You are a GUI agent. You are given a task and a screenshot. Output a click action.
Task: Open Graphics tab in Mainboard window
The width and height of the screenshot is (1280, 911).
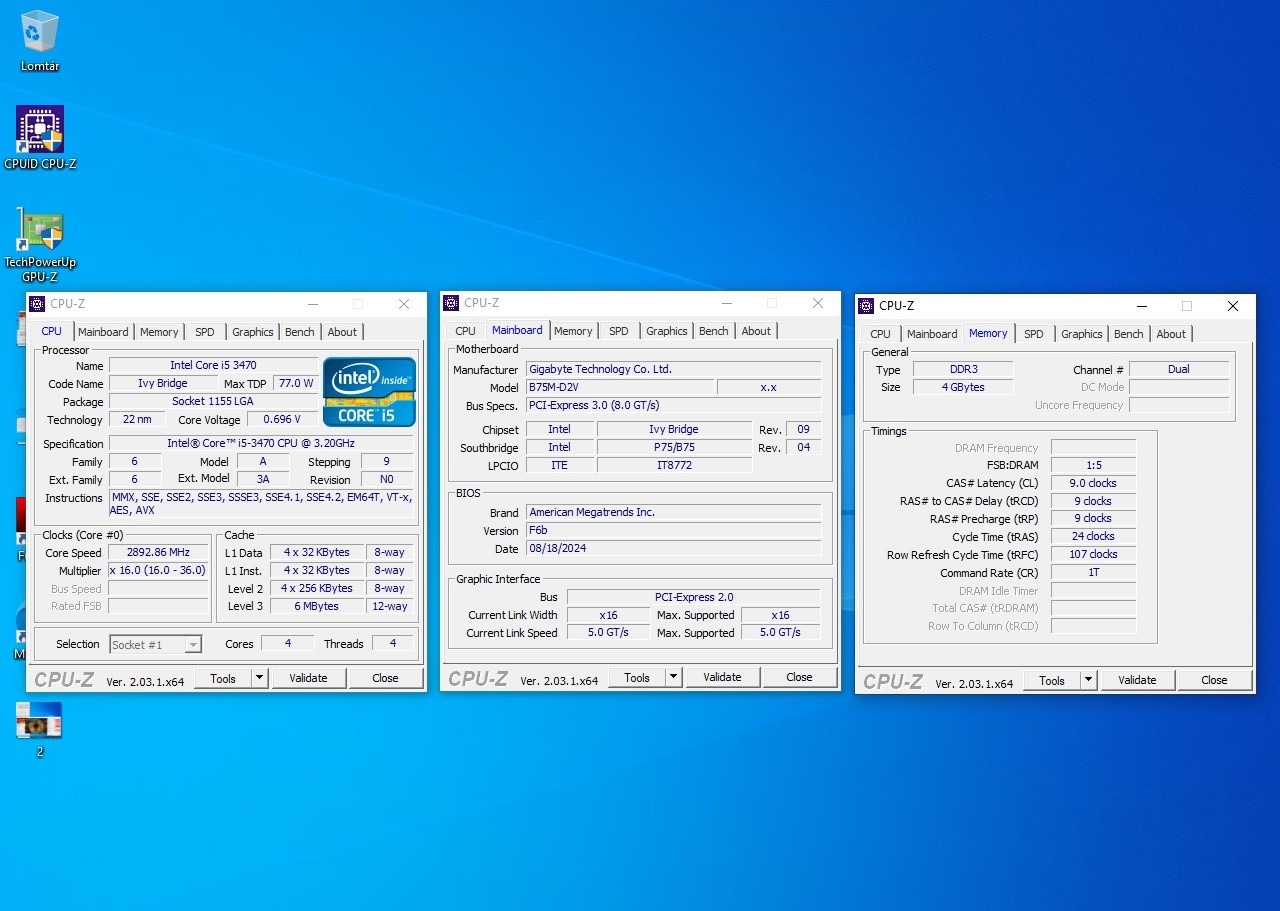click(667, 331)
